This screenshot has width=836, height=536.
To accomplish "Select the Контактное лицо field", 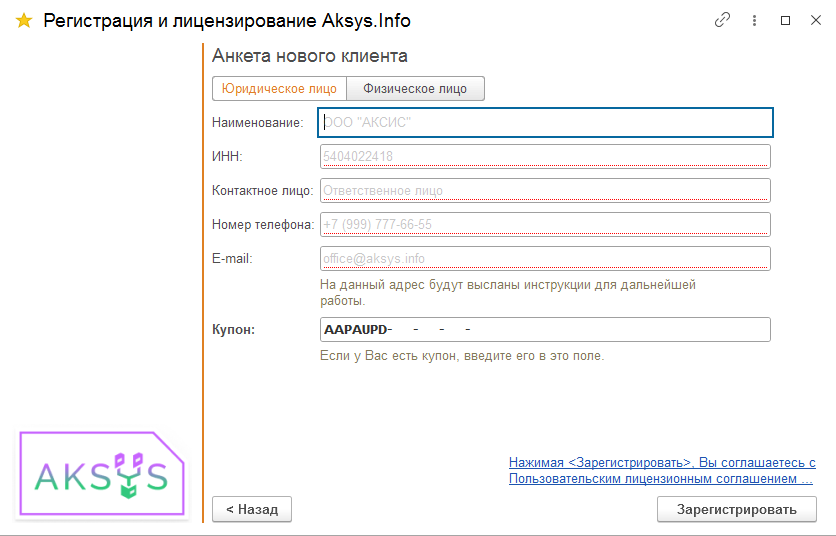I will pos(545,190).
